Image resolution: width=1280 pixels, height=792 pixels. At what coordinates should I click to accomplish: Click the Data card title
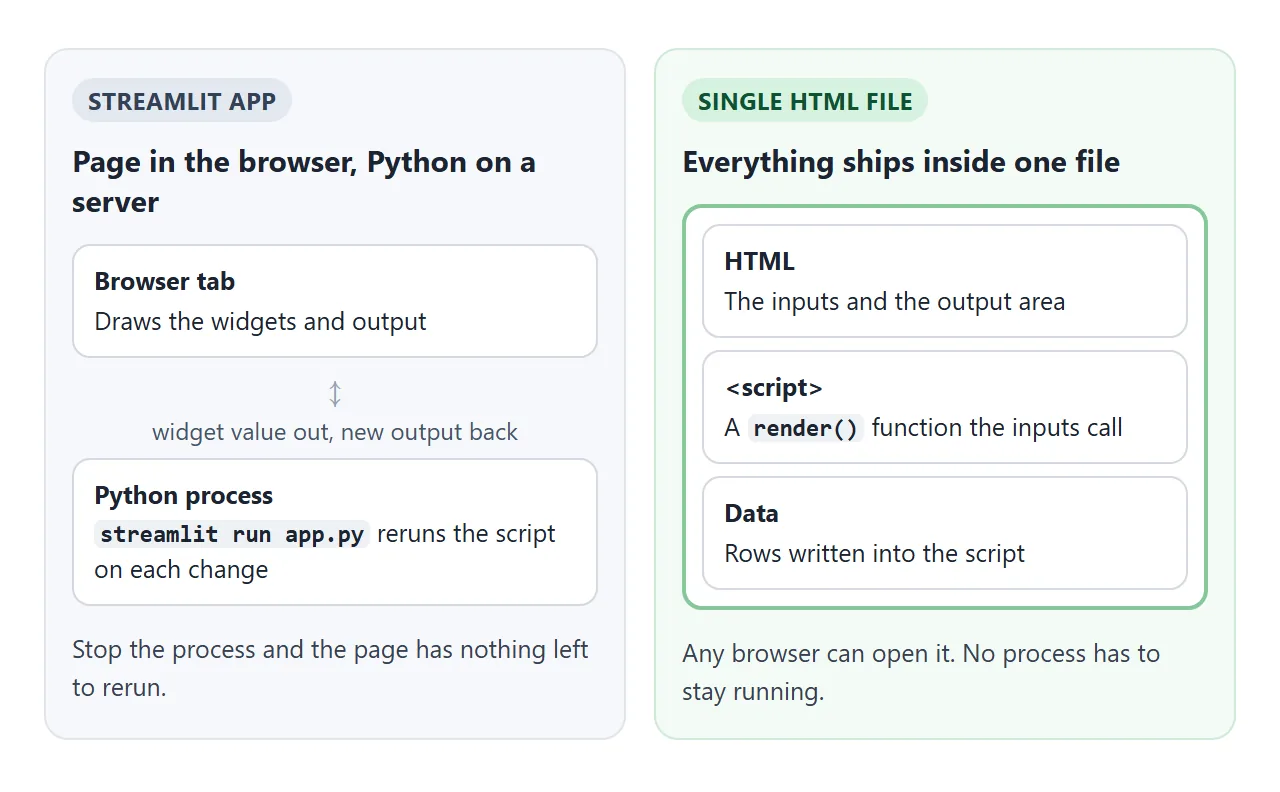(x=751, y=514)
